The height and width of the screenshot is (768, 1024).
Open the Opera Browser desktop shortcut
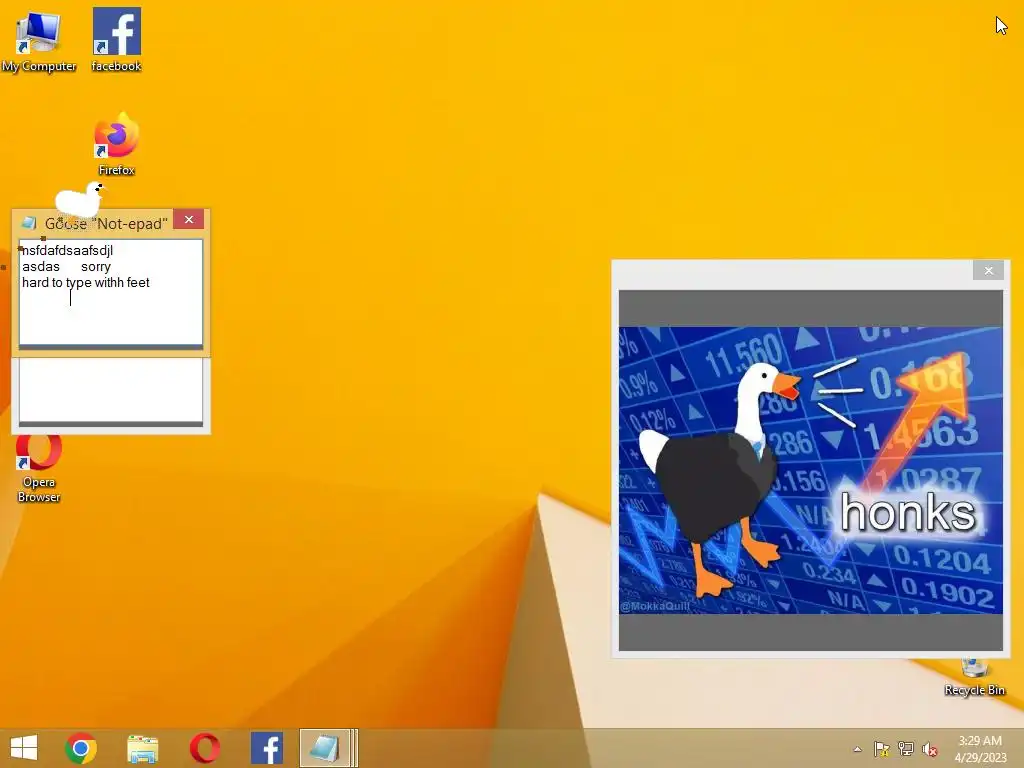click(39, 468)
